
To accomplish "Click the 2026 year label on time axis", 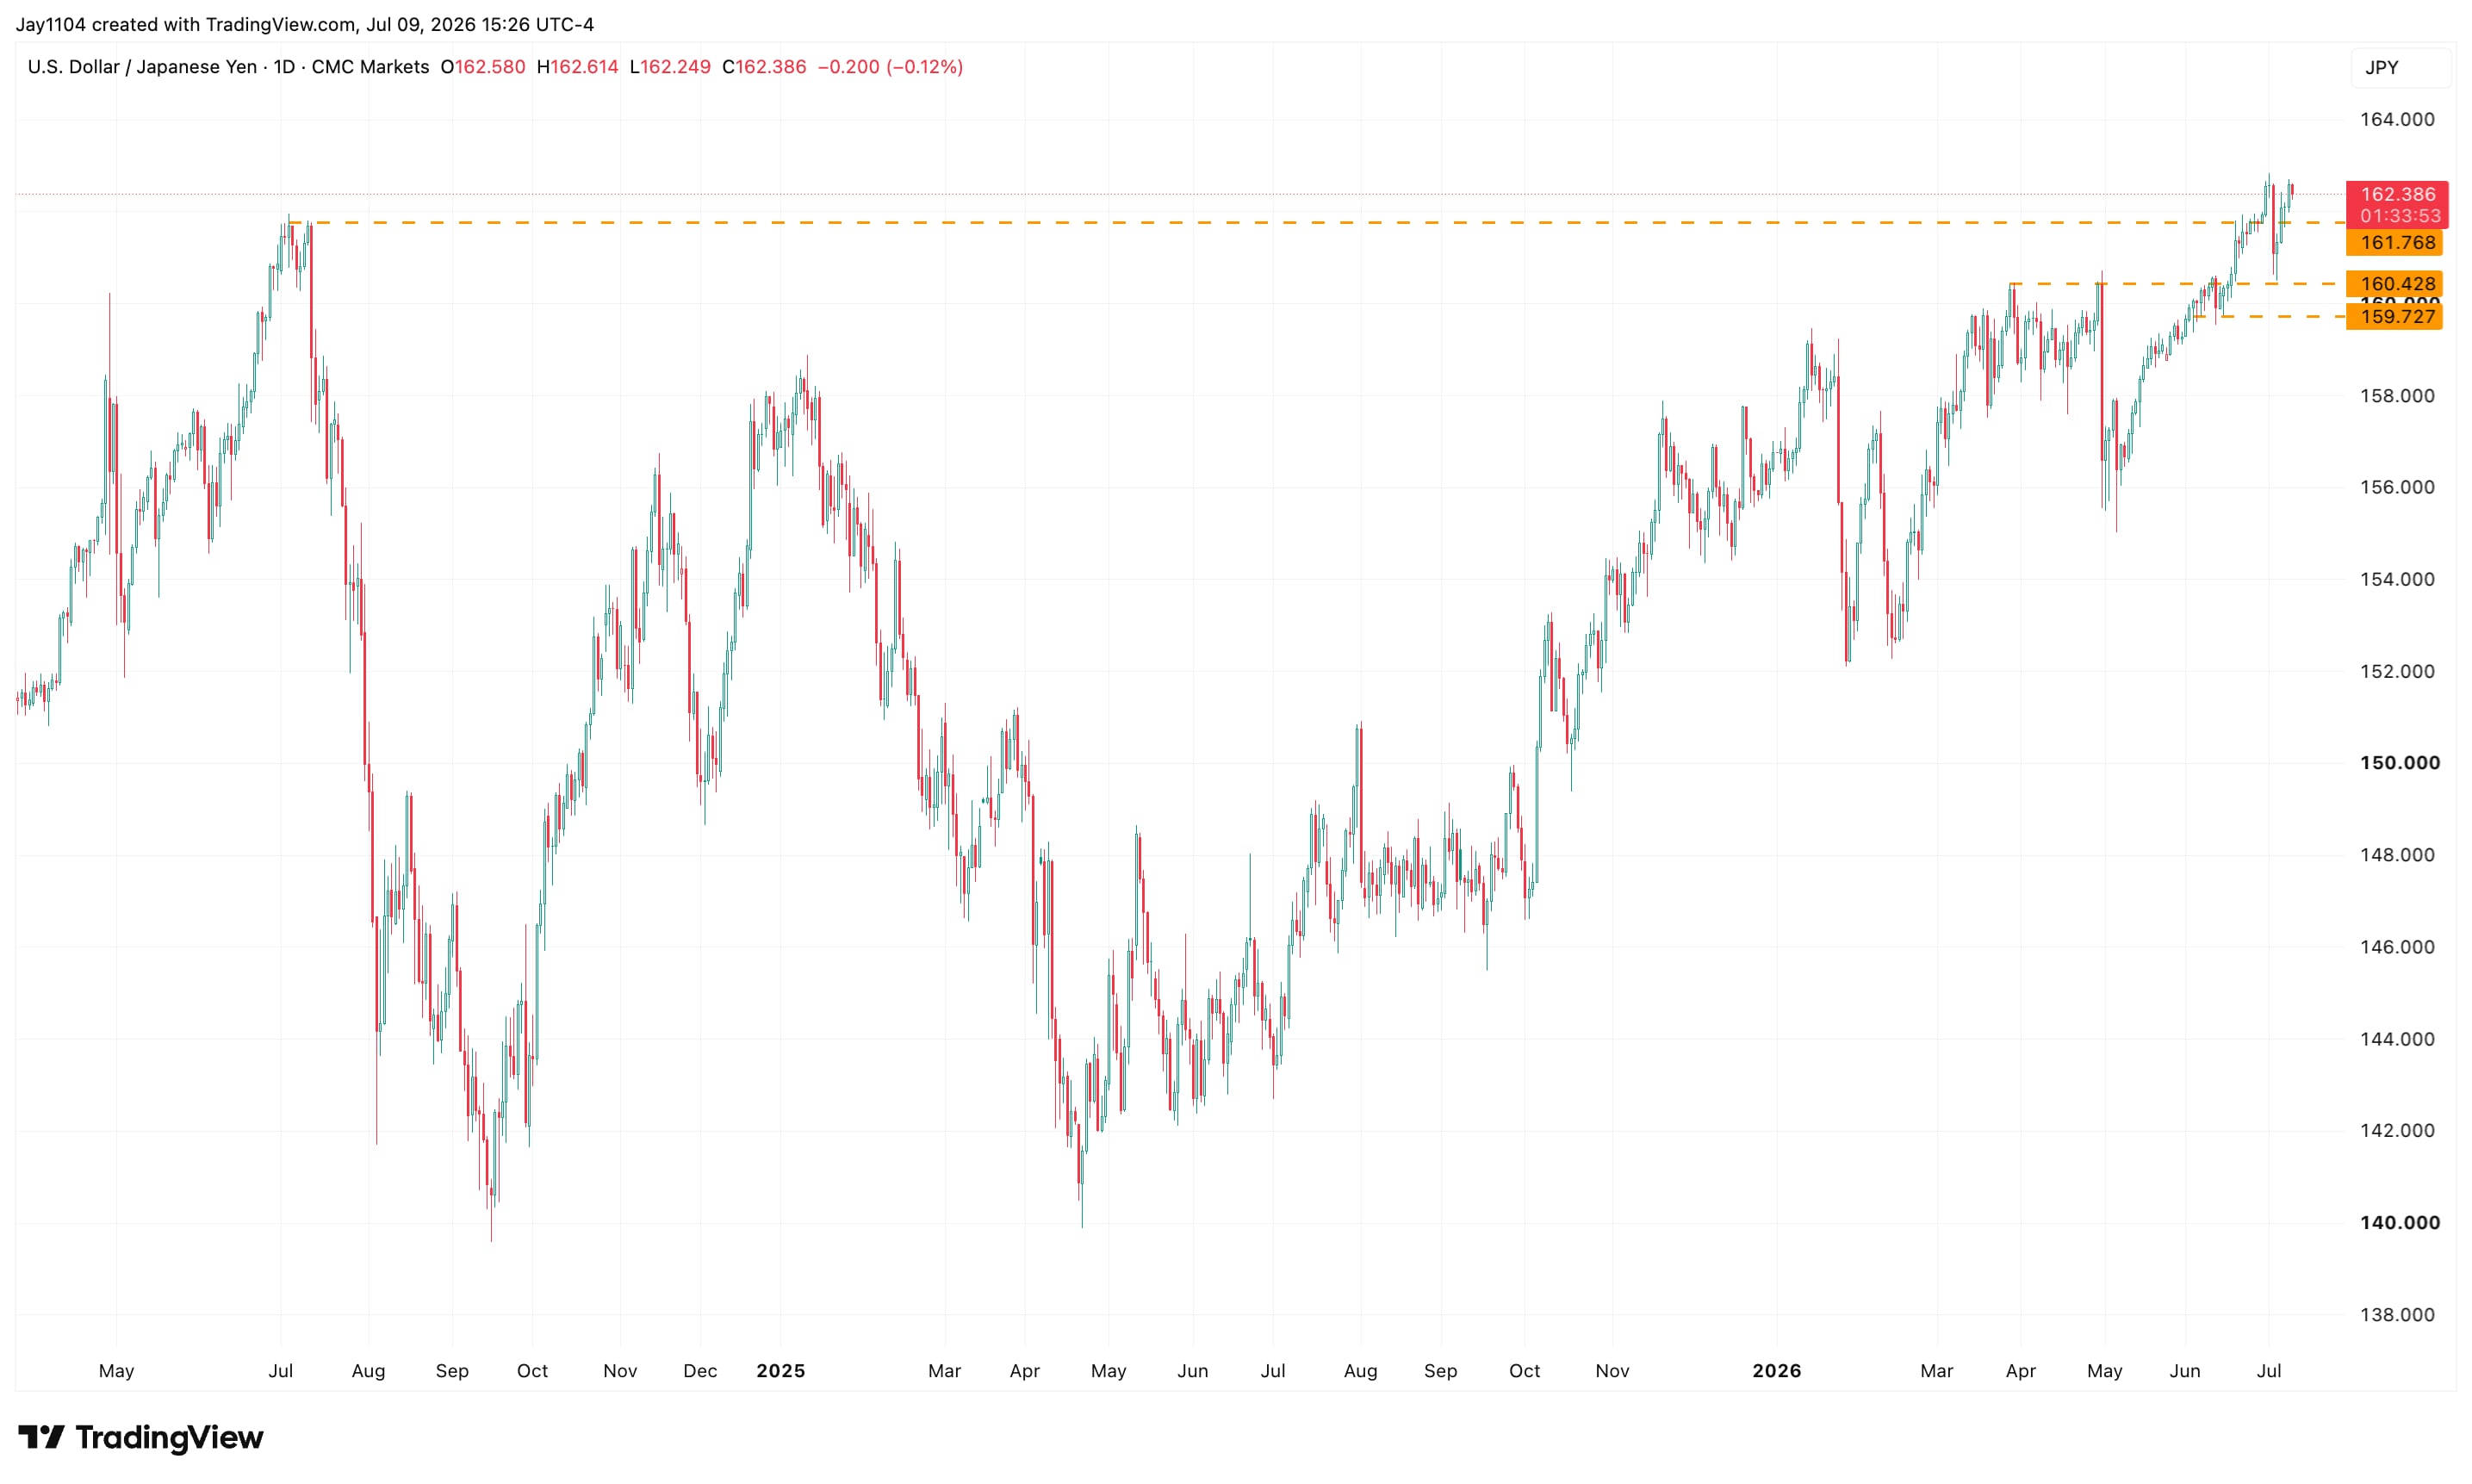I will point(1777,1371).
